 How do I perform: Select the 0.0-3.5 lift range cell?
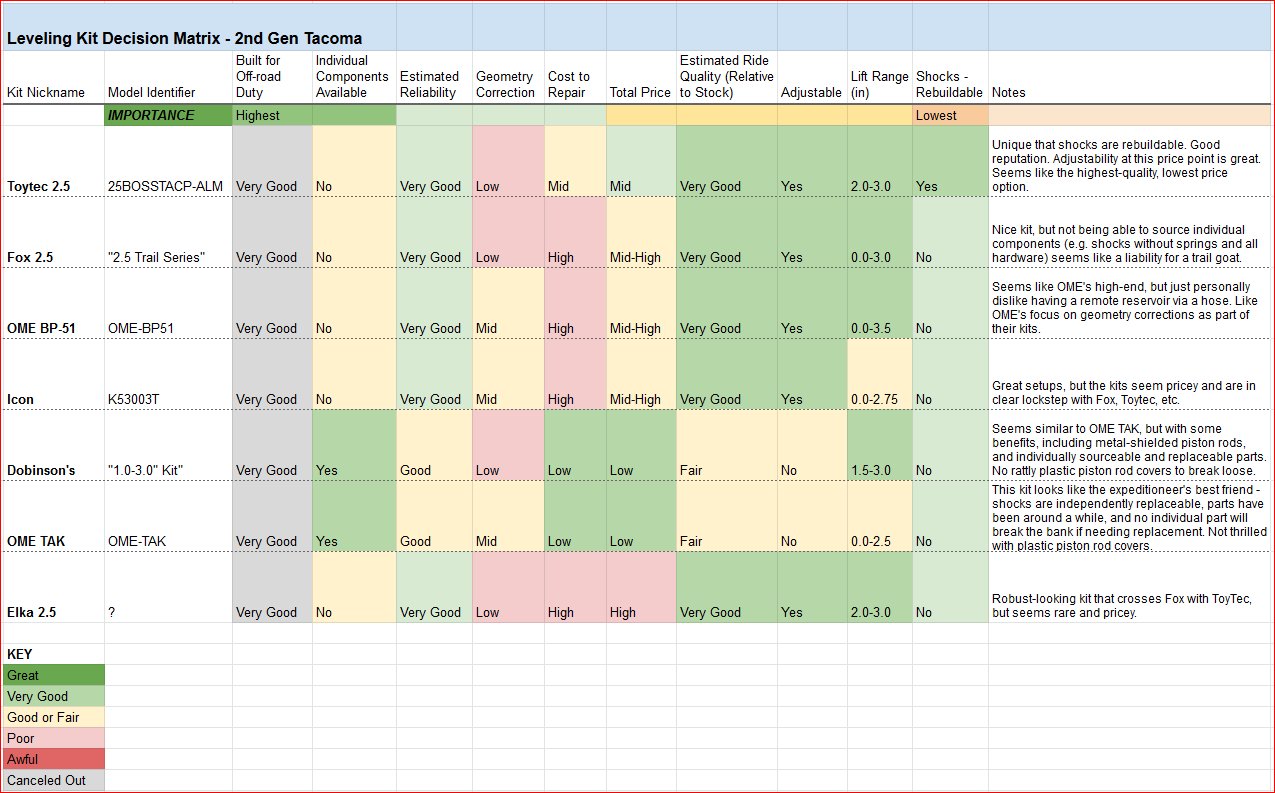pyautogui.click(x=880, y=303)
